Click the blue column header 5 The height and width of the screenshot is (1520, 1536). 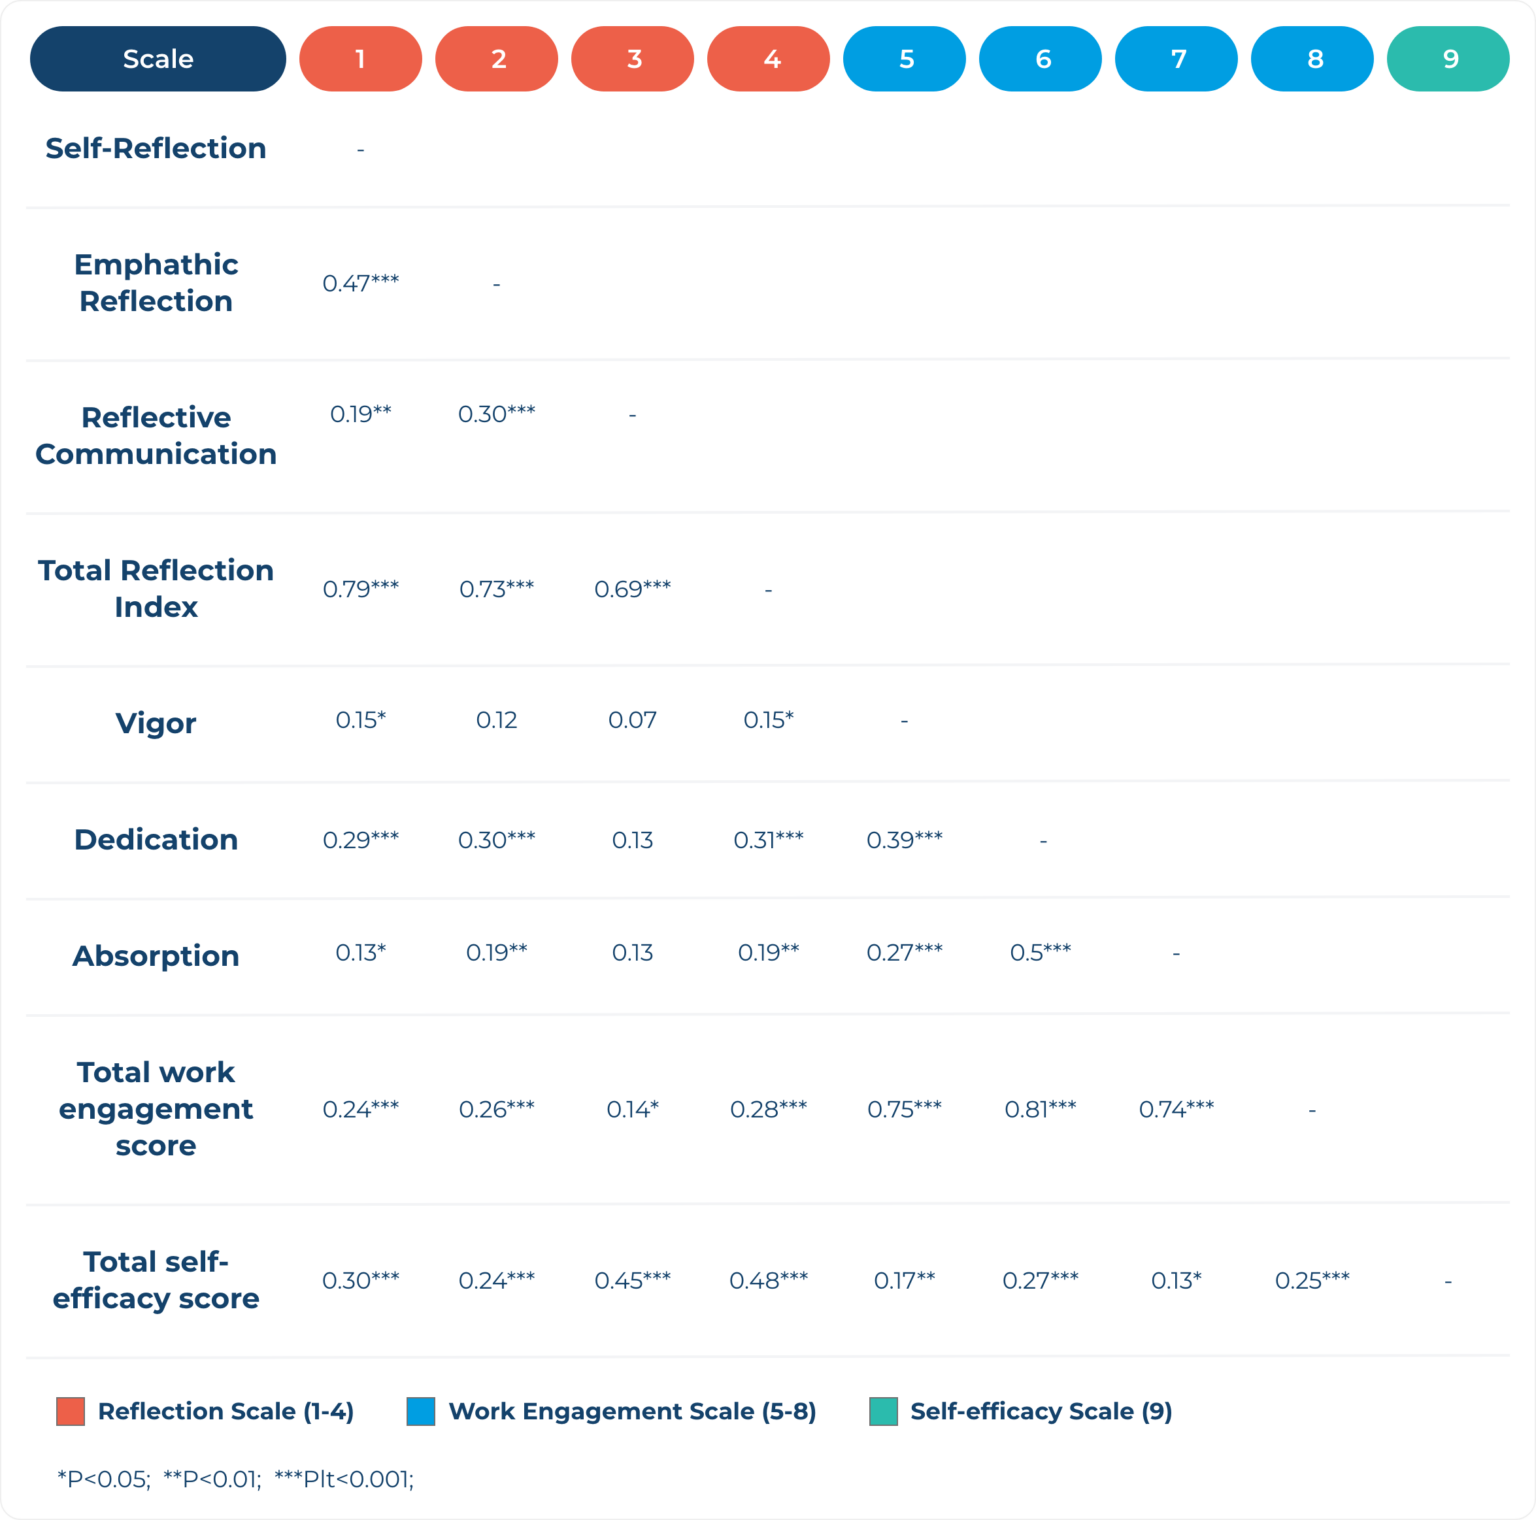904,59
